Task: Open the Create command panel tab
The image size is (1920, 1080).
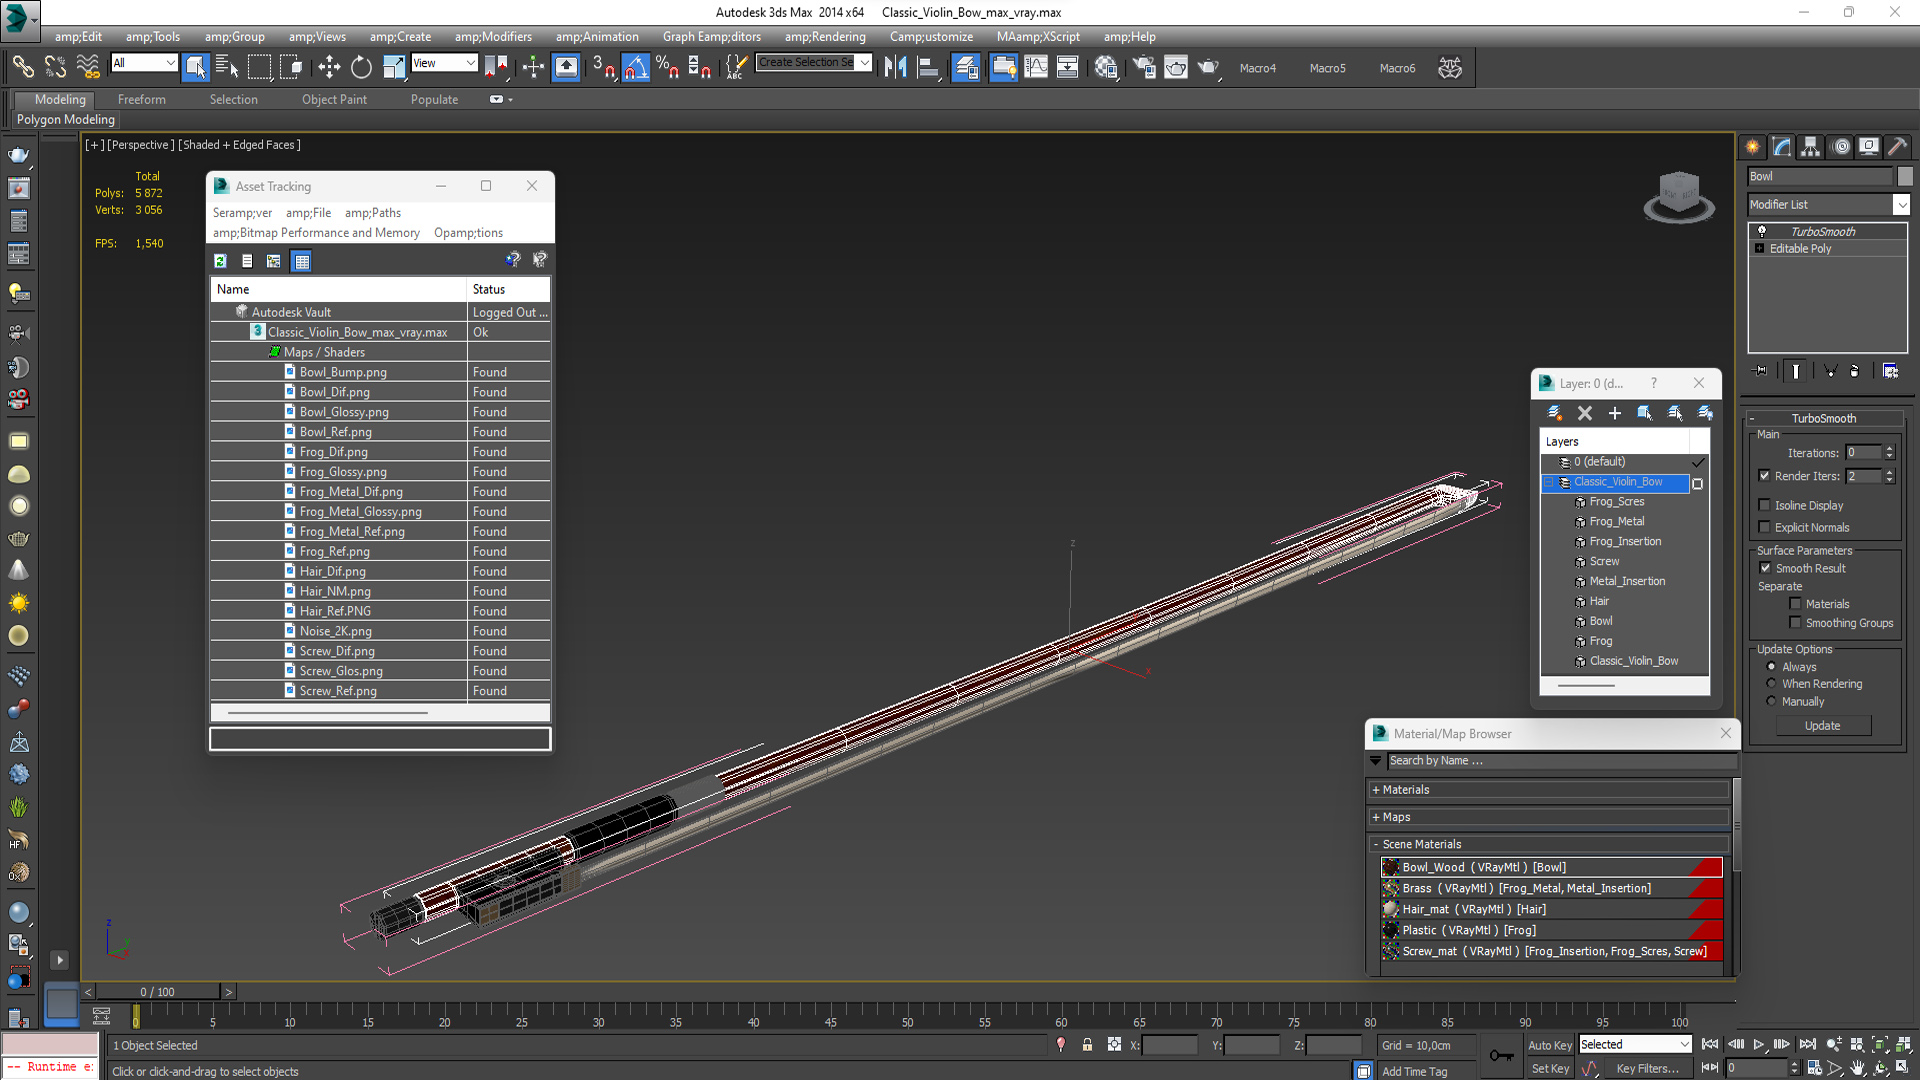Action: [x=1753, y=147]
